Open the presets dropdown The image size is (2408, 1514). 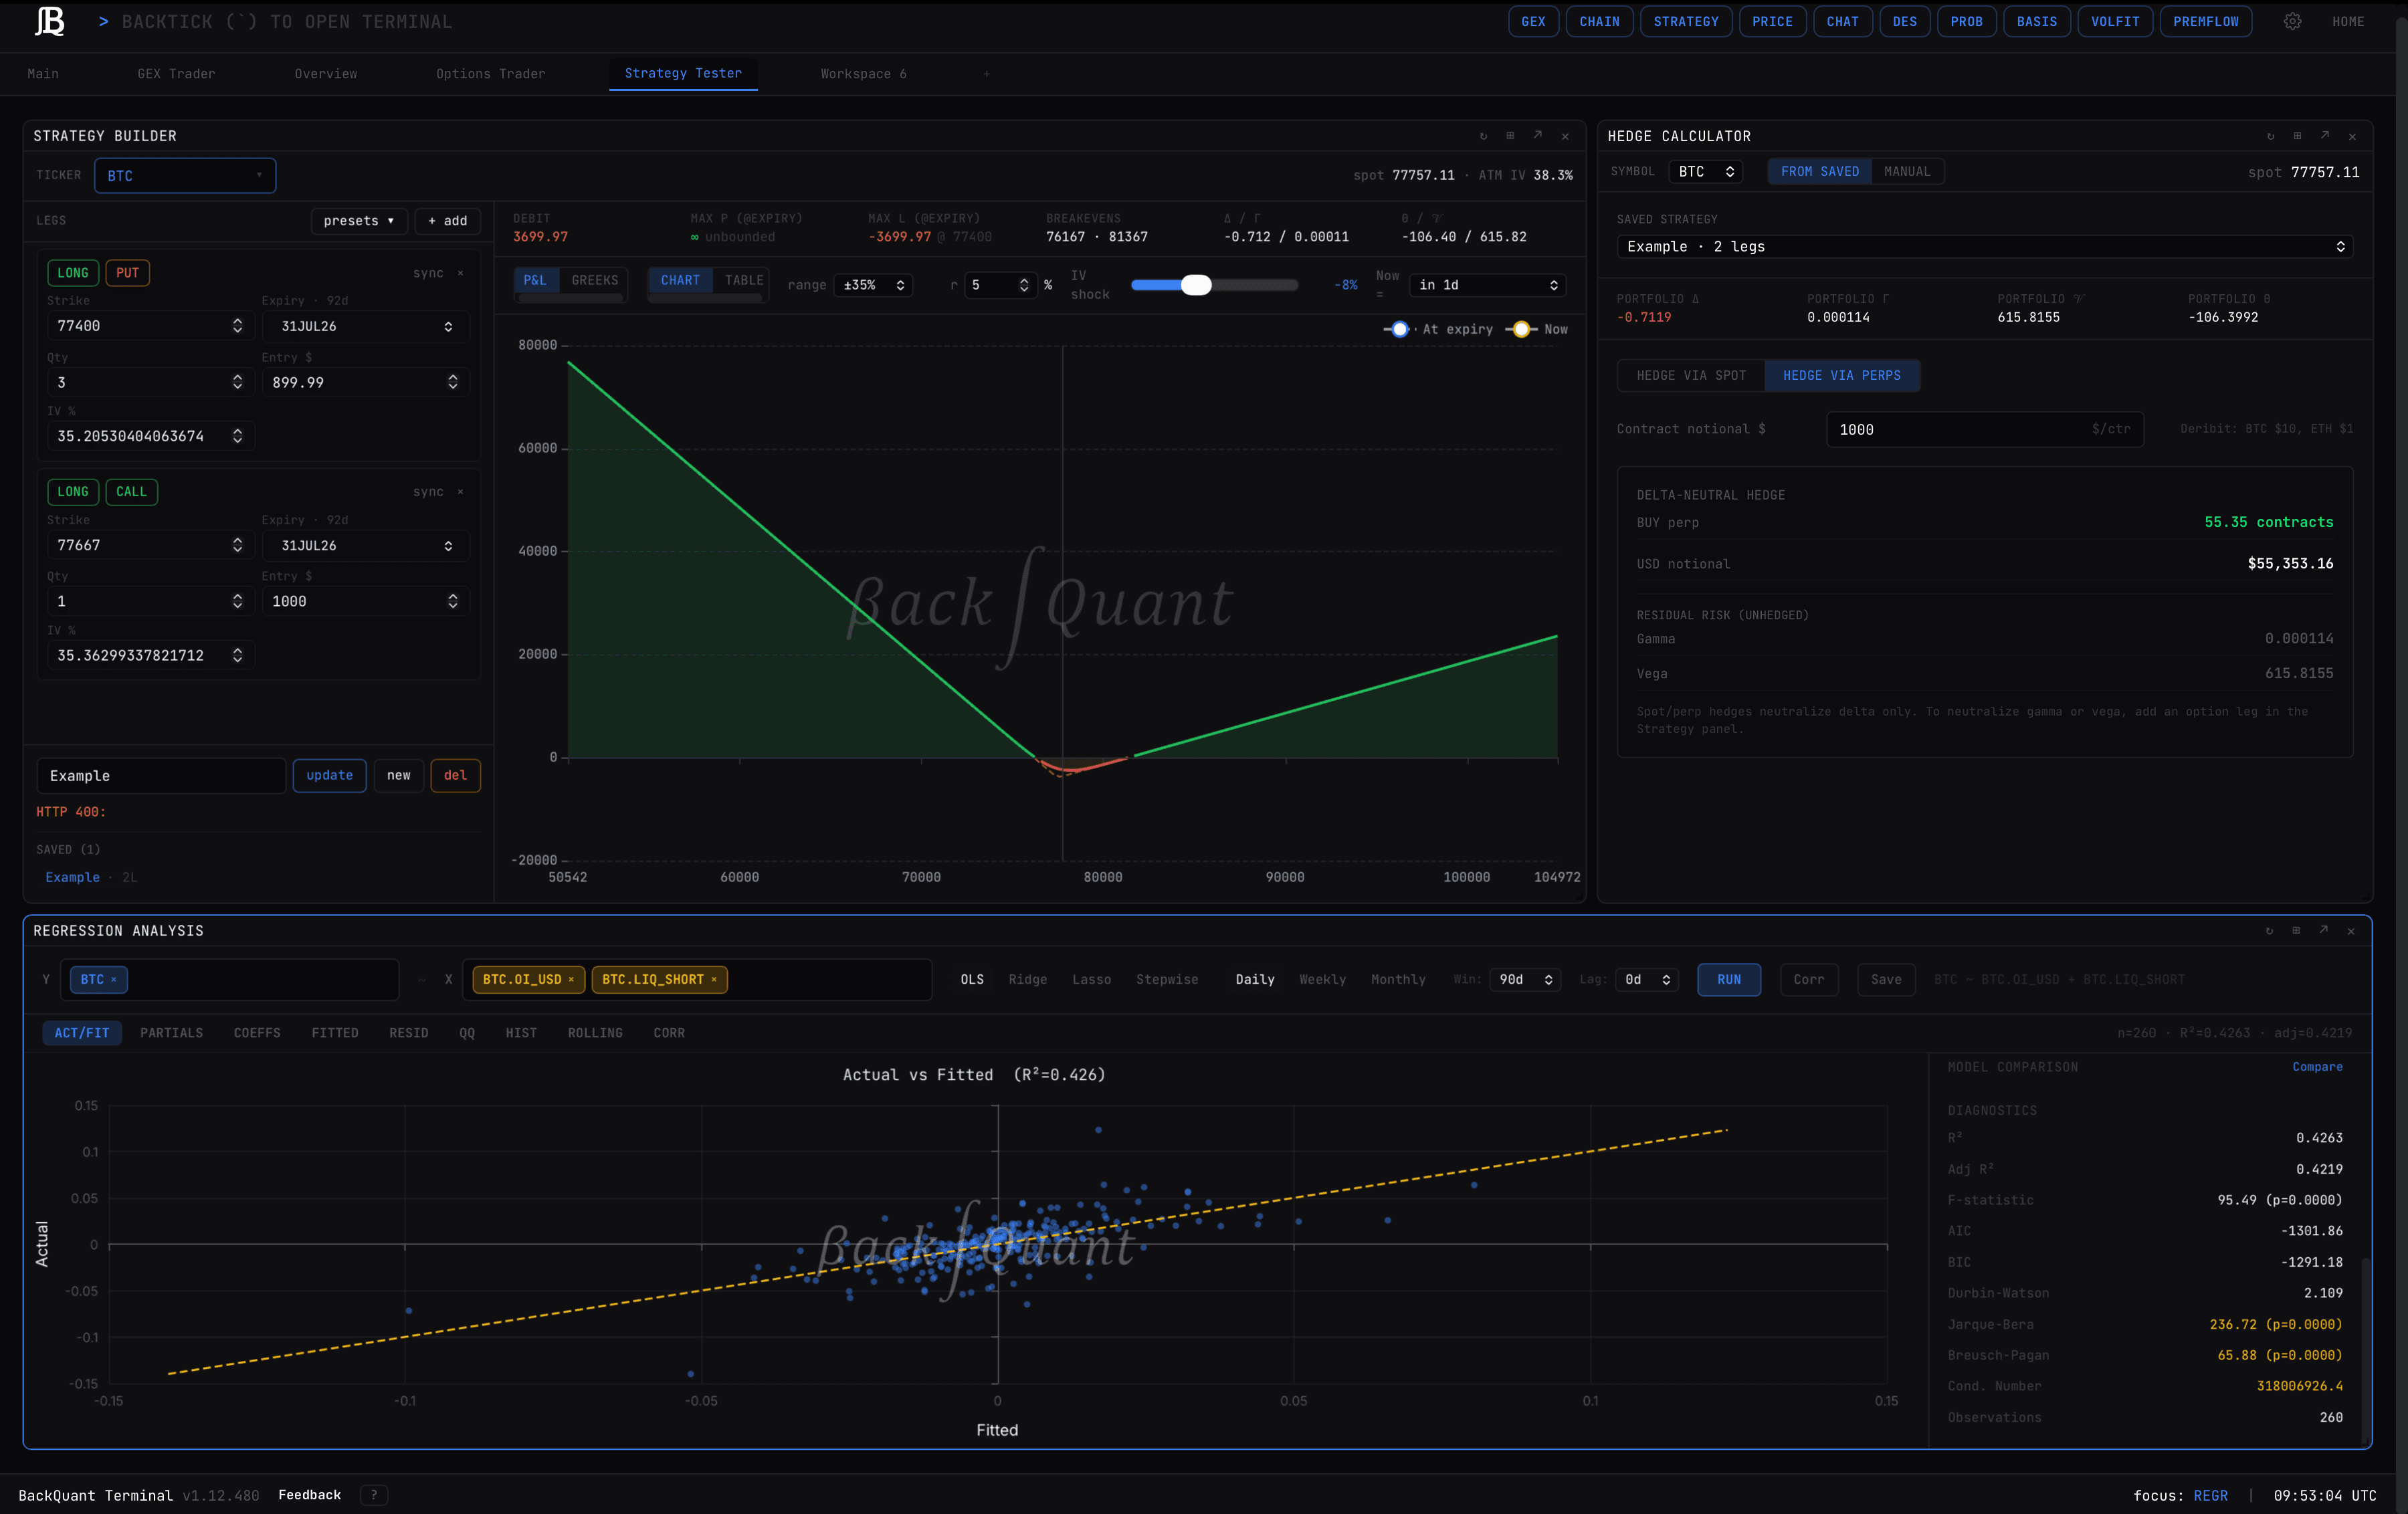(x=359, y=221)
